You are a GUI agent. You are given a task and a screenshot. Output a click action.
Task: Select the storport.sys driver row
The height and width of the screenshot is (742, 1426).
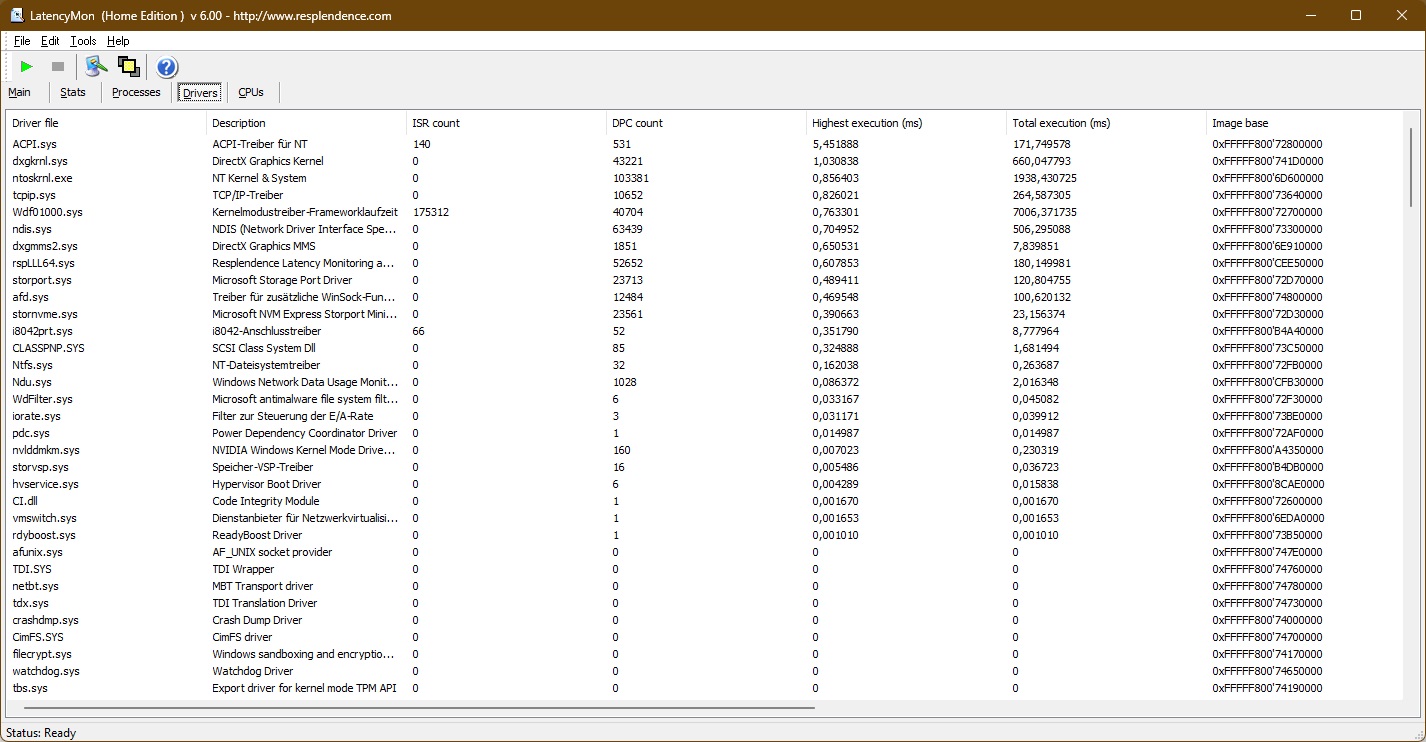tap(705, 280)
